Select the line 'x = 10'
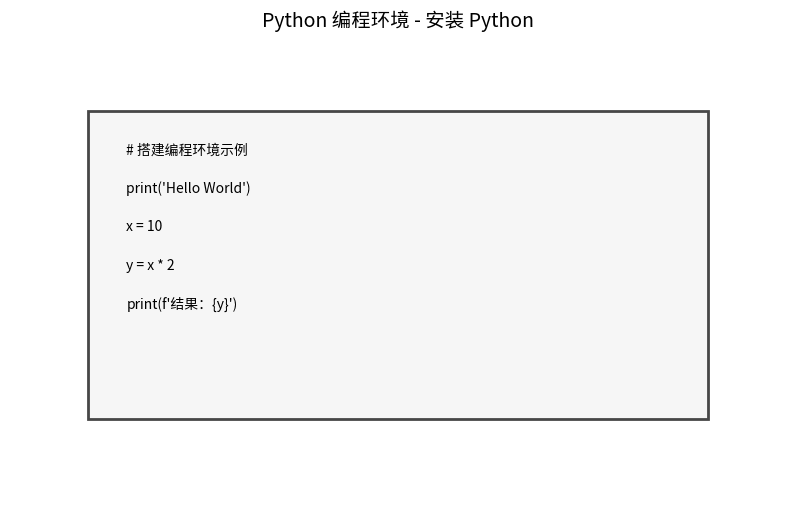Screen dimensions: 794x506 144,226
